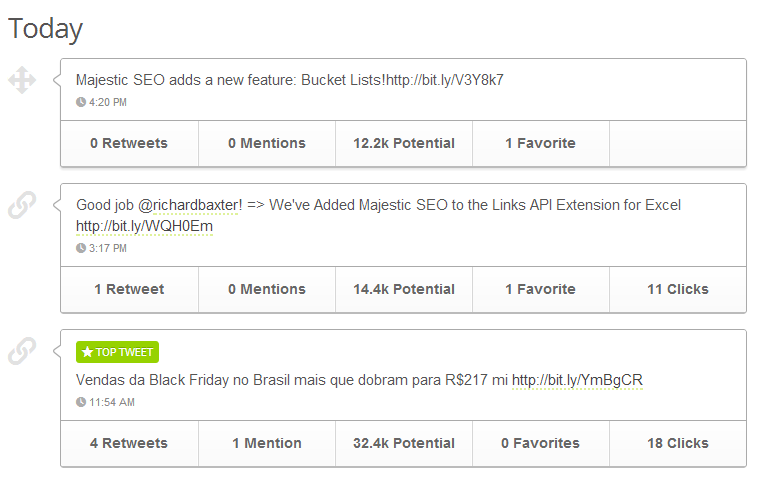
Task: Click link icon beside the Black Friday tweet
Action: tap(22, 351)
